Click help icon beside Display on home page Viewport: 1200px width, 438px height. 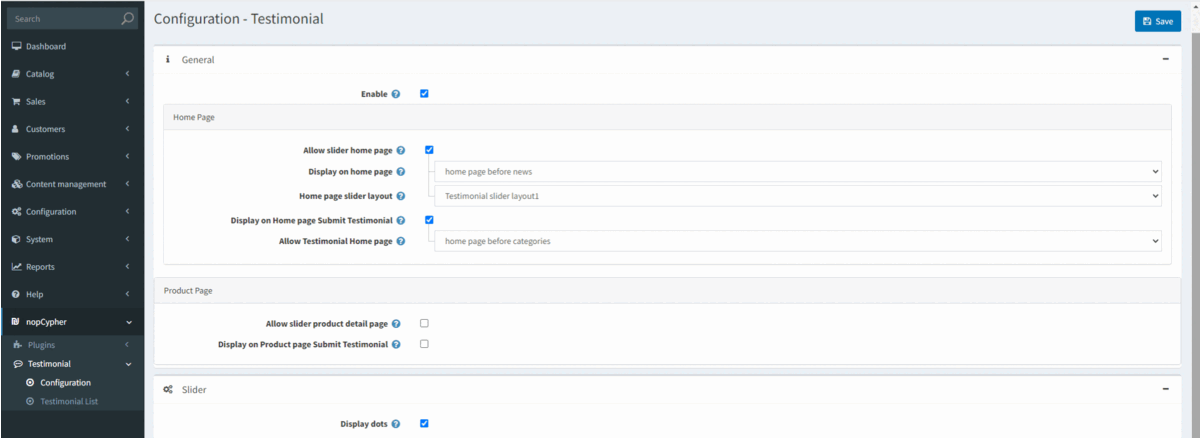point(401,173)
